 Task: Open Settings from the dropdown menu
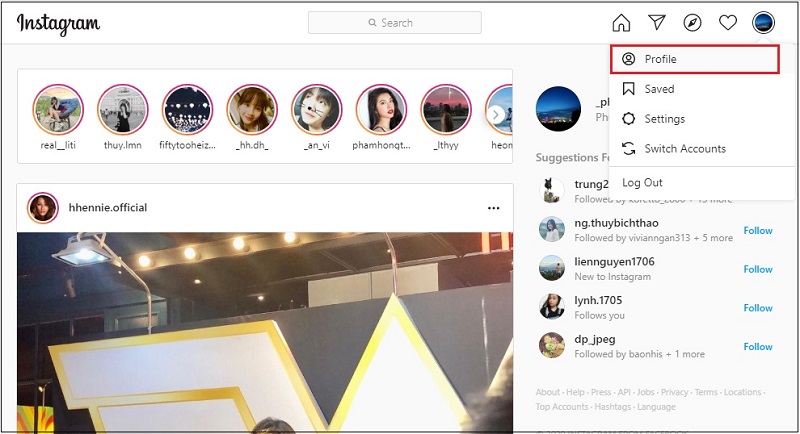(x=664, y=119)
